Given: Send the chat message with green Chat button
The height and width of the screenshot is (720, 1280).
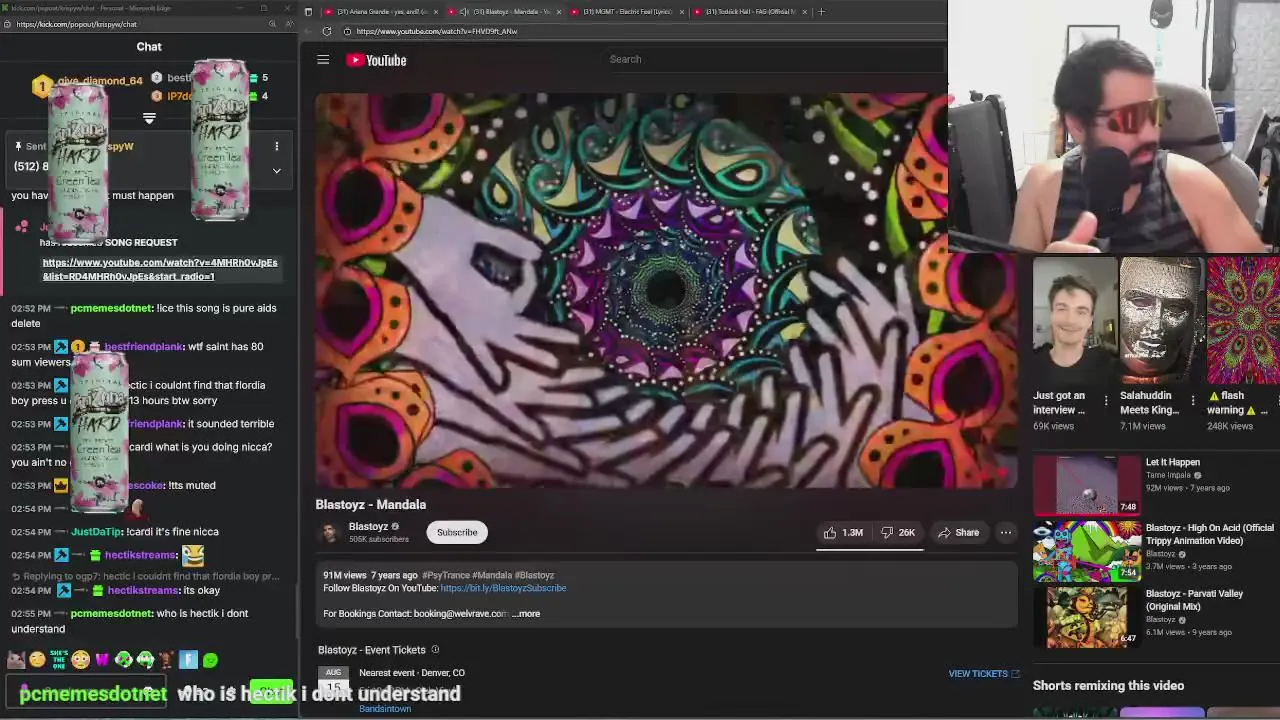Looking at the screenshot, I should pos(271,692).
